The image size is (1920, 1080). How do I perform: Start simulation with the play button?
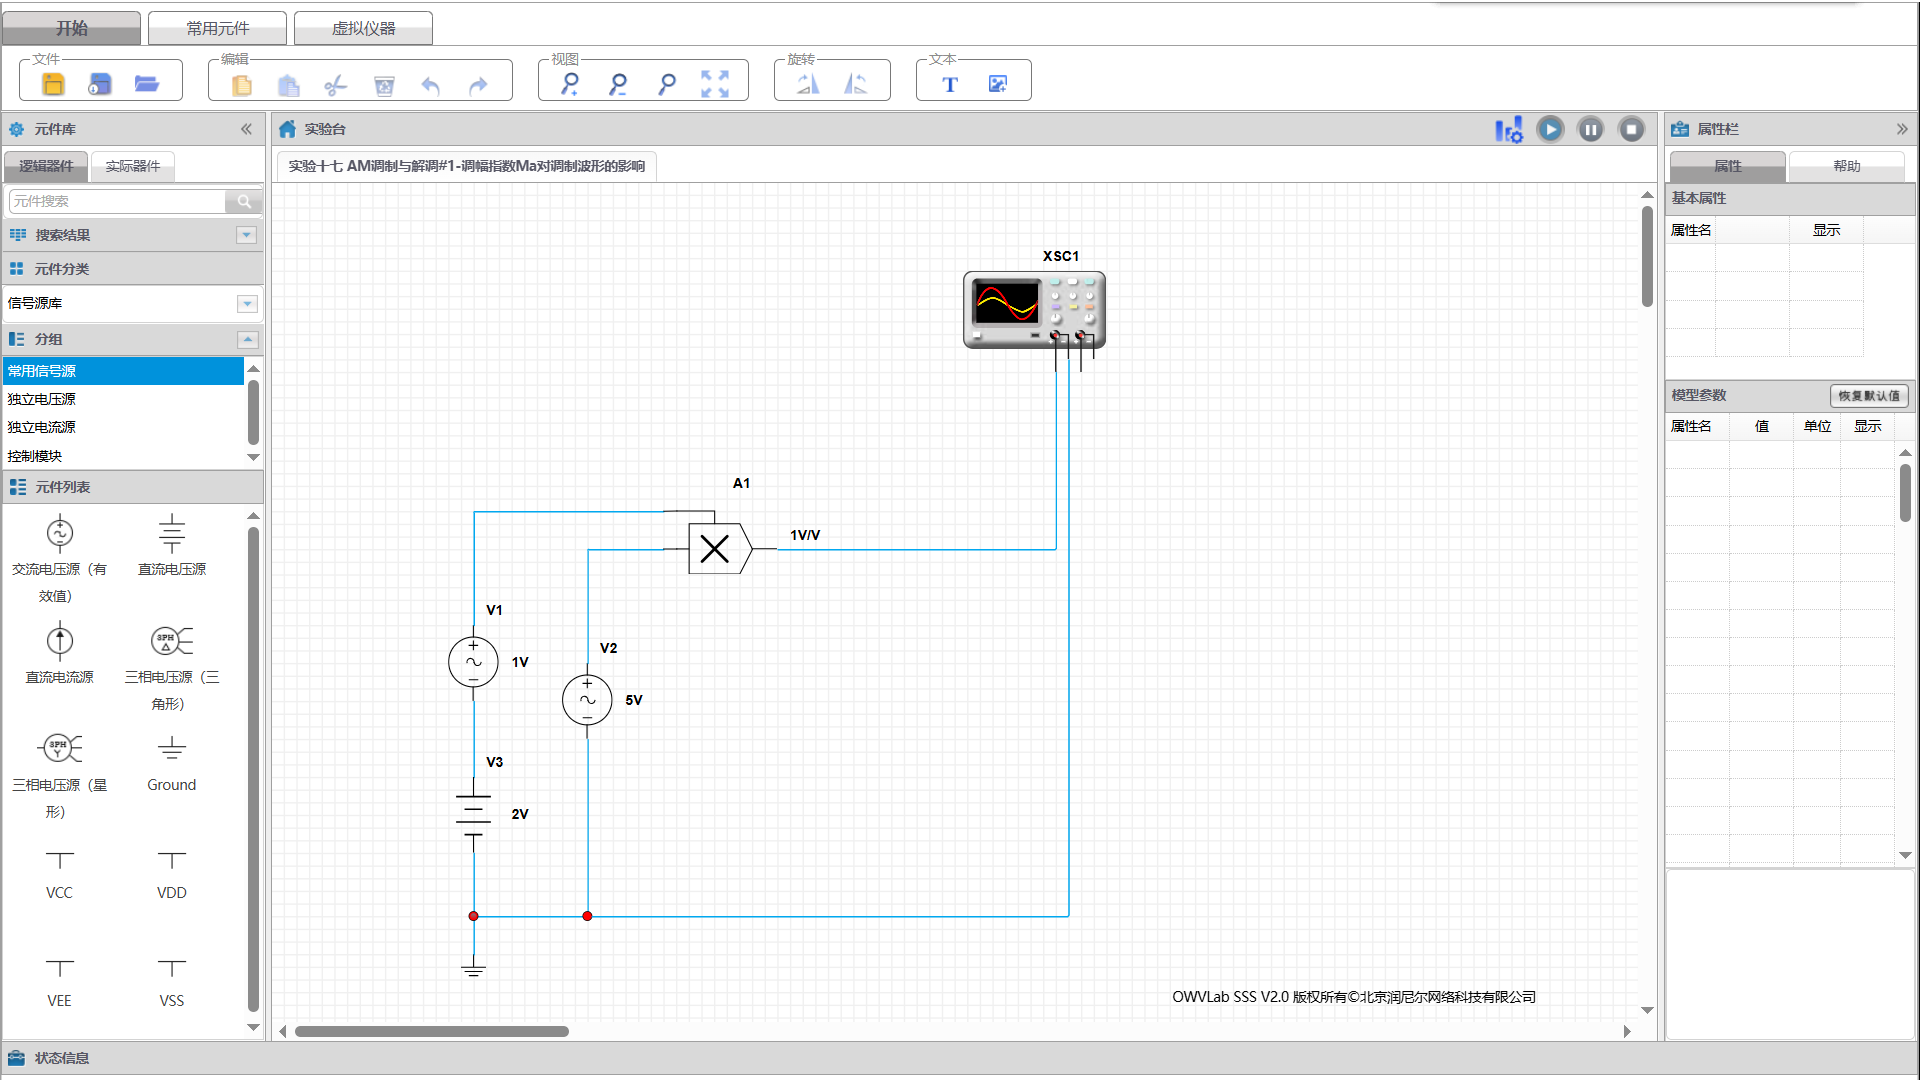1551,129
